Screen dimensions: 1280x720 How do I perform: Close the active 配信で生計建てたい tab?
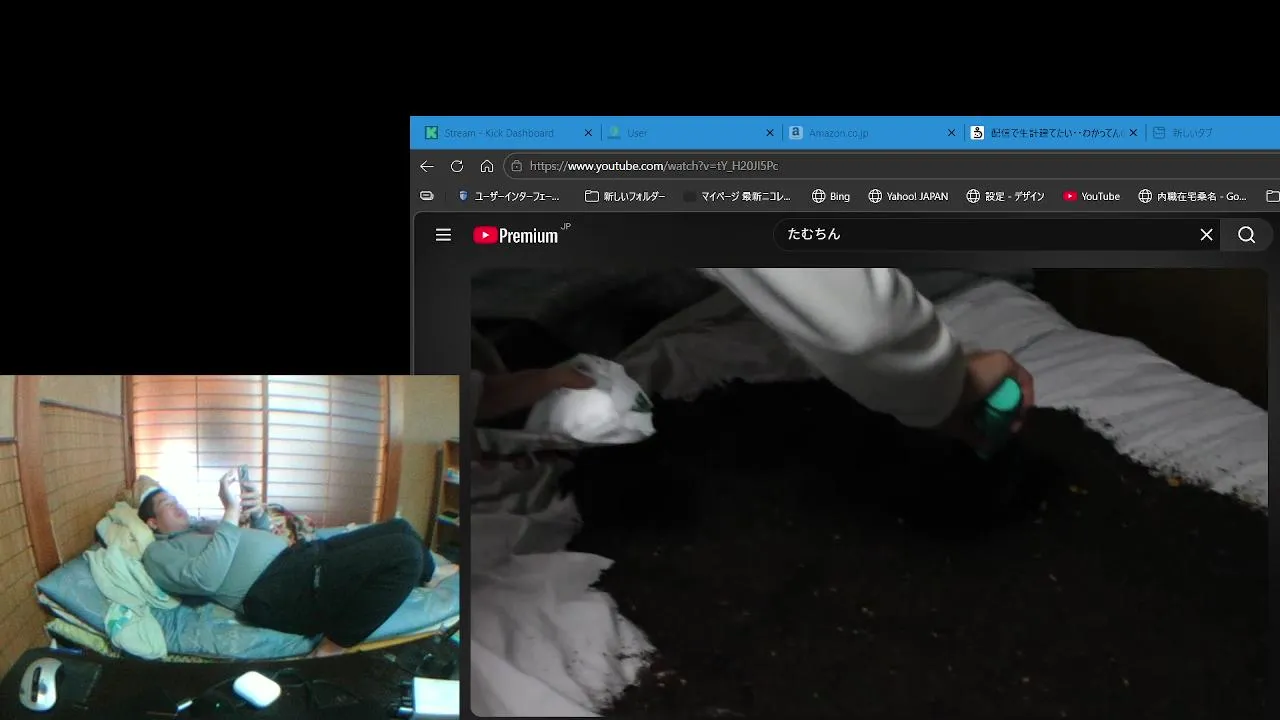coord(1133,133)
